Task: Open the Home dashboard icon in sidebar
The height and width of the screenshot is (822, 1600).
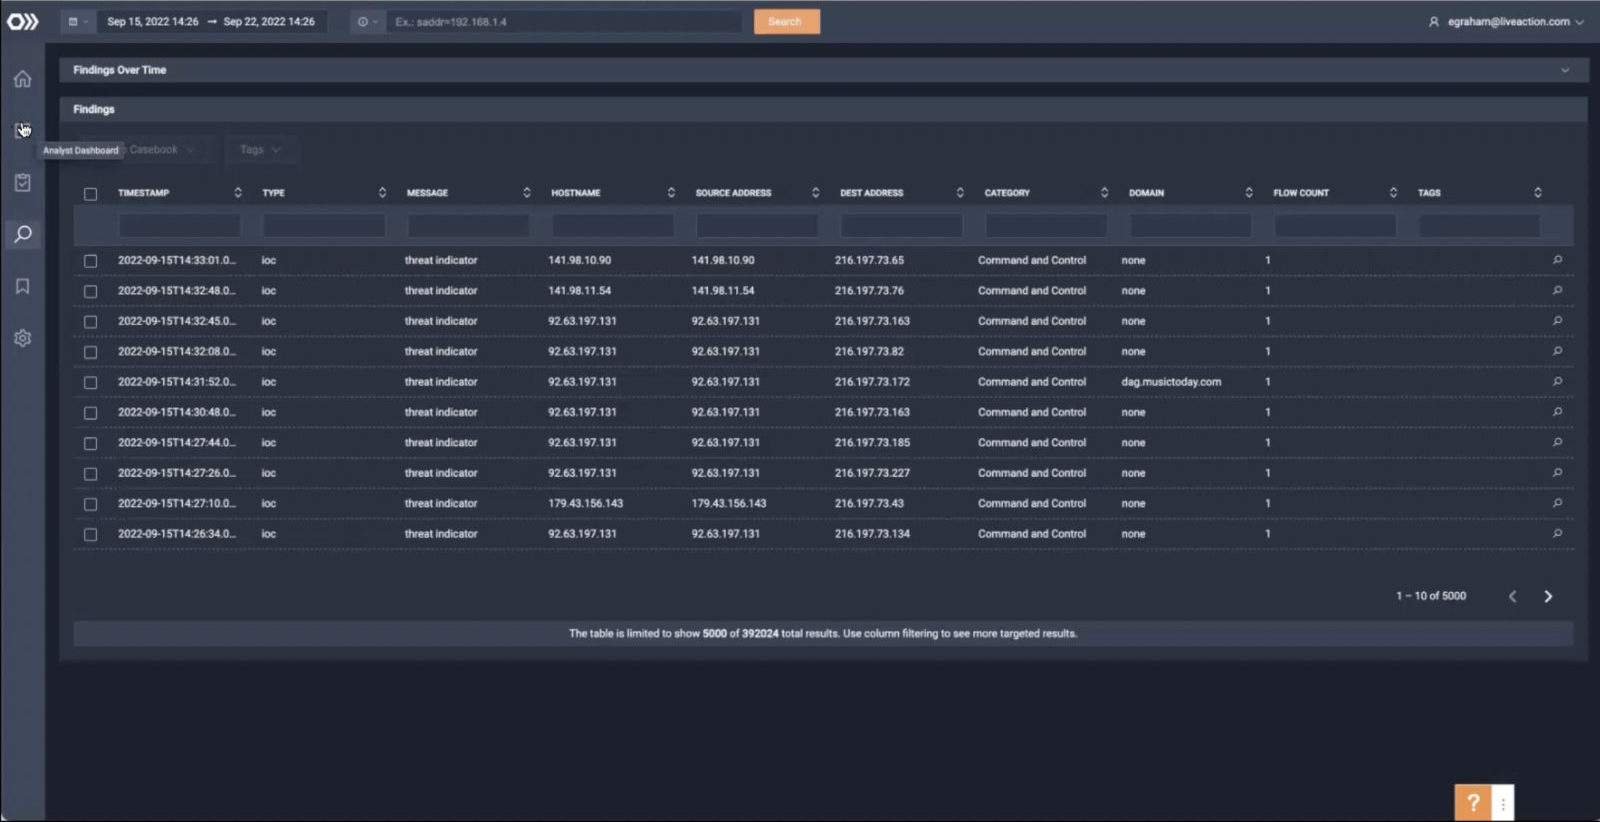Action: point(22,78)
